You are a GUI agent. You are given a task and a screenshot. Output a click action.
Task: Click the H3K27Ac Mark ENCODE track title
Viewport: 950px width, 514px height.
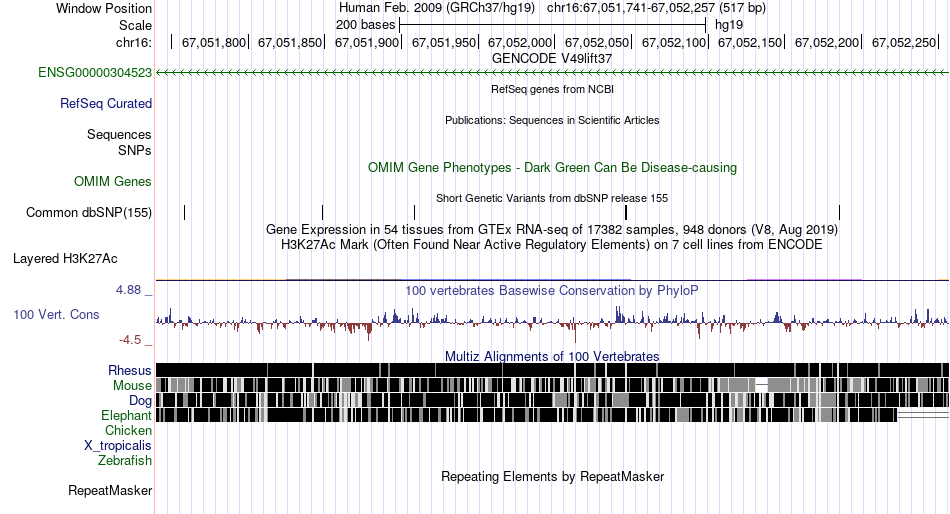(x=552, y=245)
